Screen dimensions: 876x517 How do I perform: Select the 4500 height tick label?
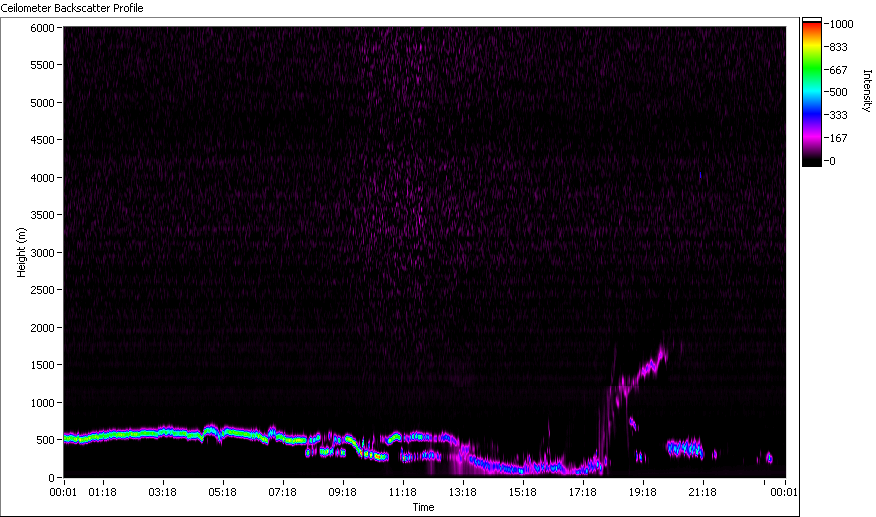(42, 140)
